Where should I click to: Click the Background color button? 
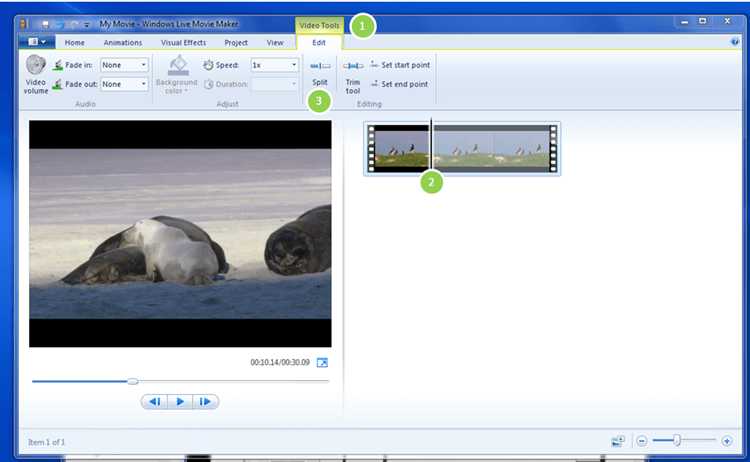(177, 75)
